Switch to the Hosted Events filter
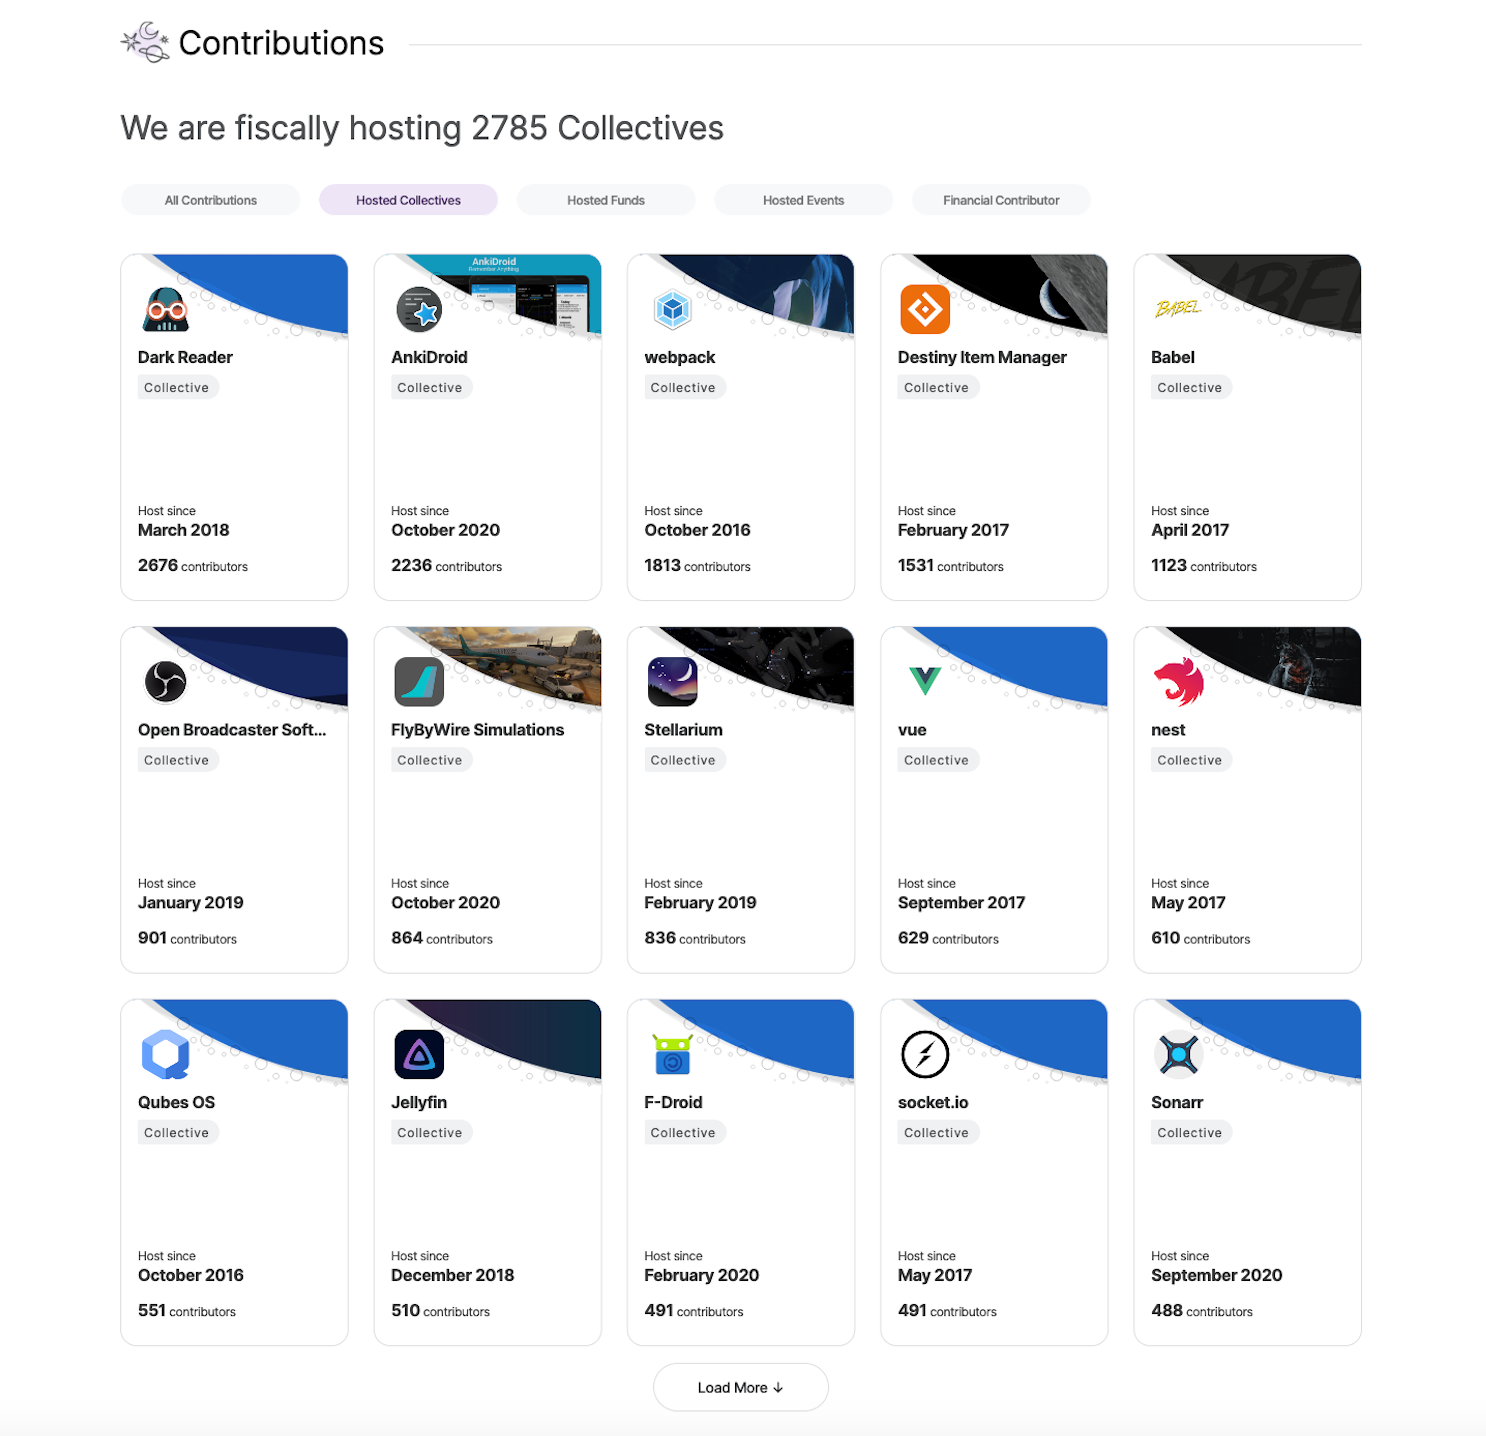The height and width of the screenshot is (1436, 1486). (x=803, y=199)
